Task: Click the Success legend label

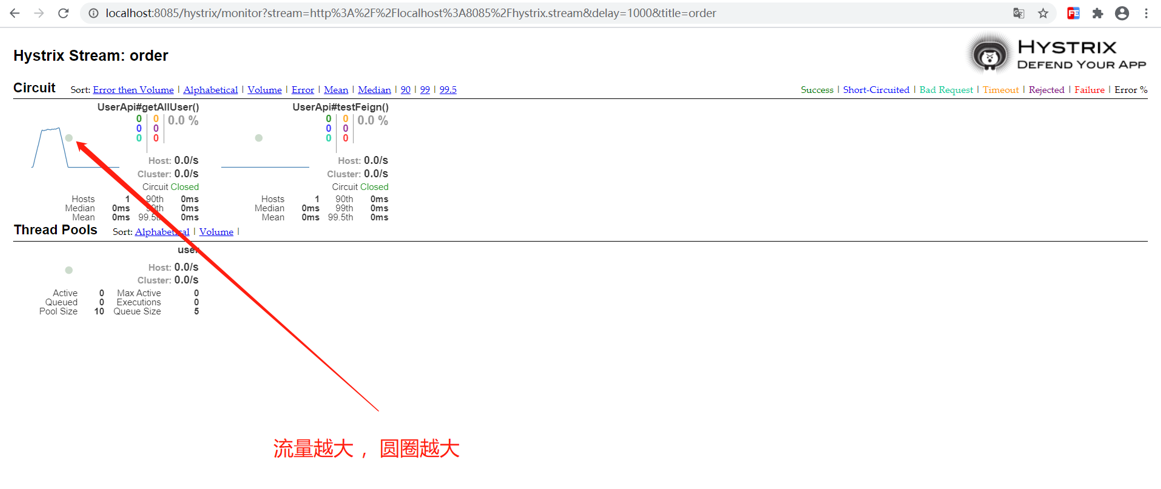Action: [817, 90]
